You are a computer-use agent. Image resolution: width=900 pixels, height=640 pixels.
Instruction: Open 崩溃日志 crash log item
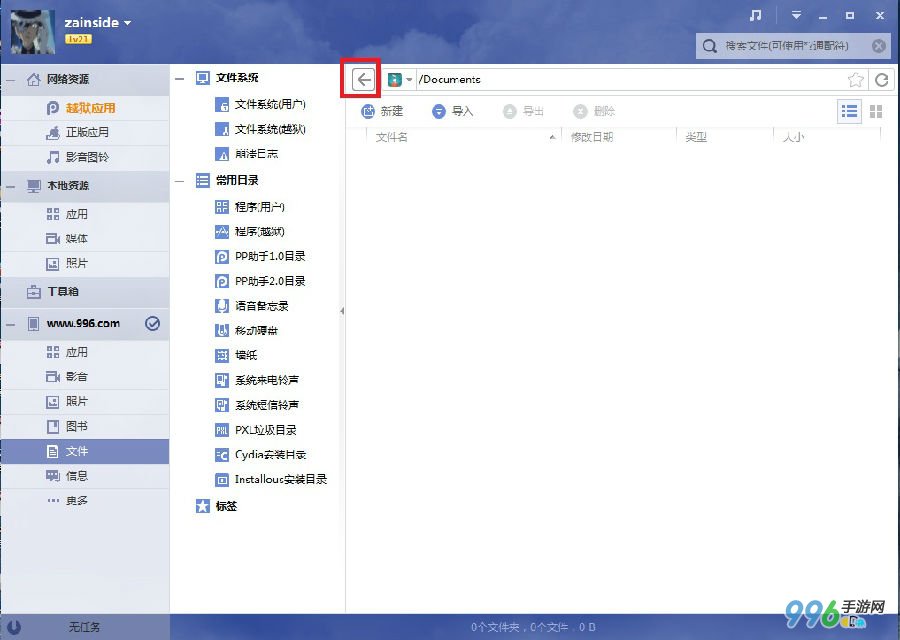pos(246,154)
